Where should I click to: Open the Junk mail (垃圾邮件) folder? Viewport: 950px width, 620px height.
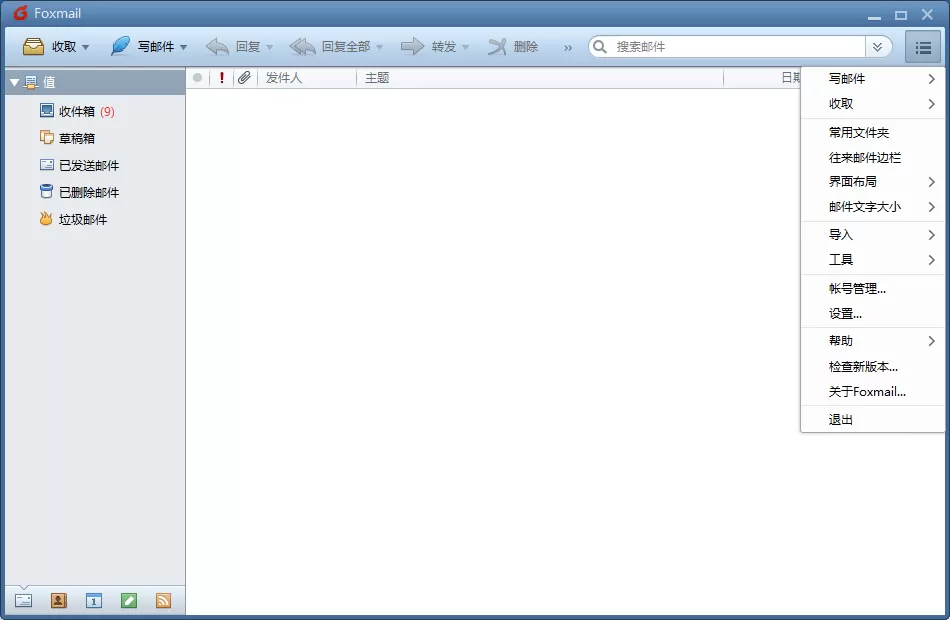click(x=73, y=219)
